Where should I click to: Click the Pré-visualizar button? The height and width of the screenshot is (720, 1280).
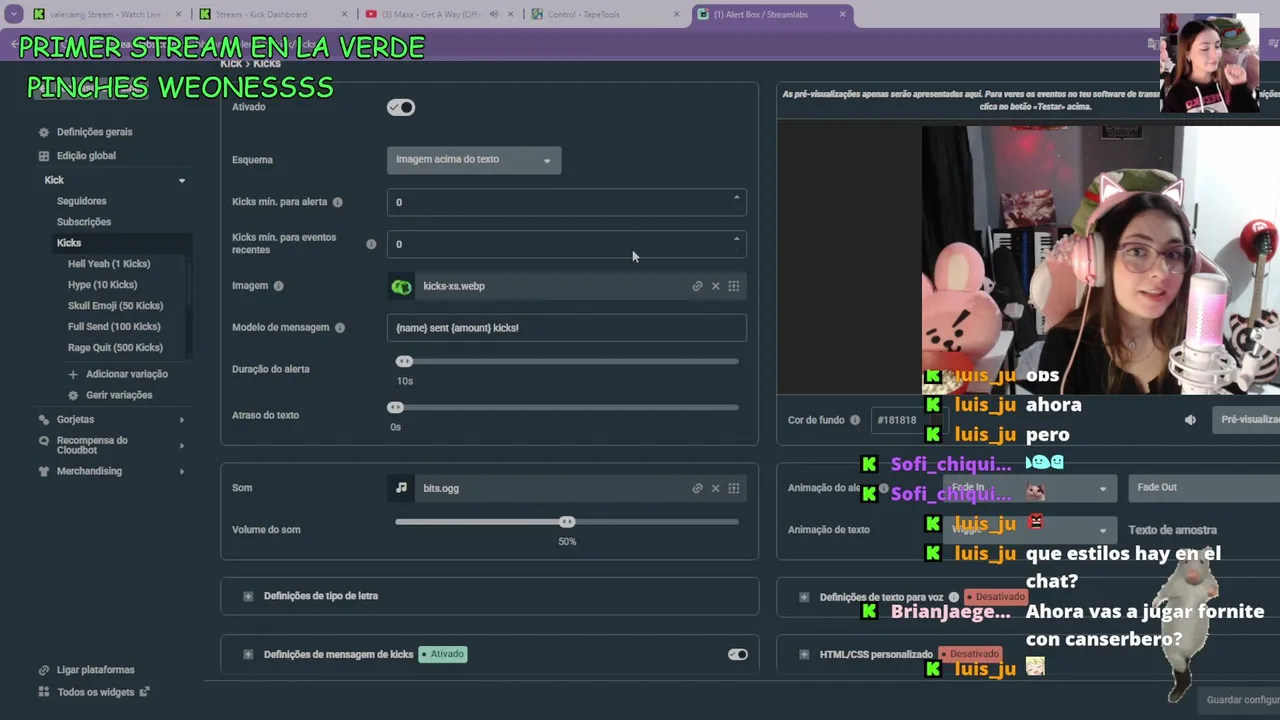click(1246, 420)
